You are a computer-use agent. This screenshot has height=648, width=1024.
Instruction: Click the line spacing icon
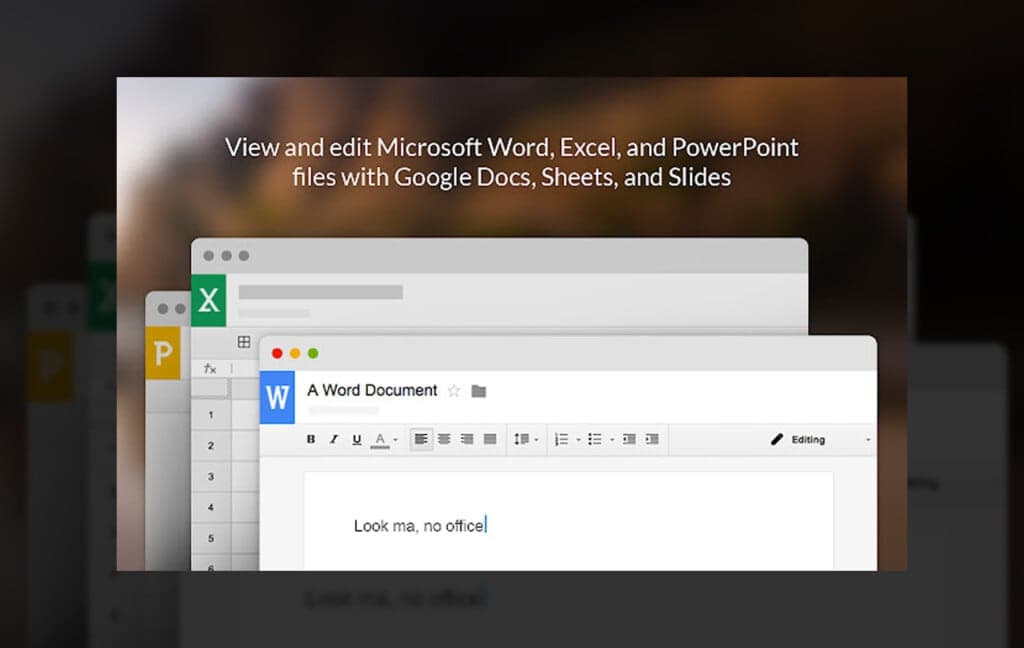[x=521, y=439]
